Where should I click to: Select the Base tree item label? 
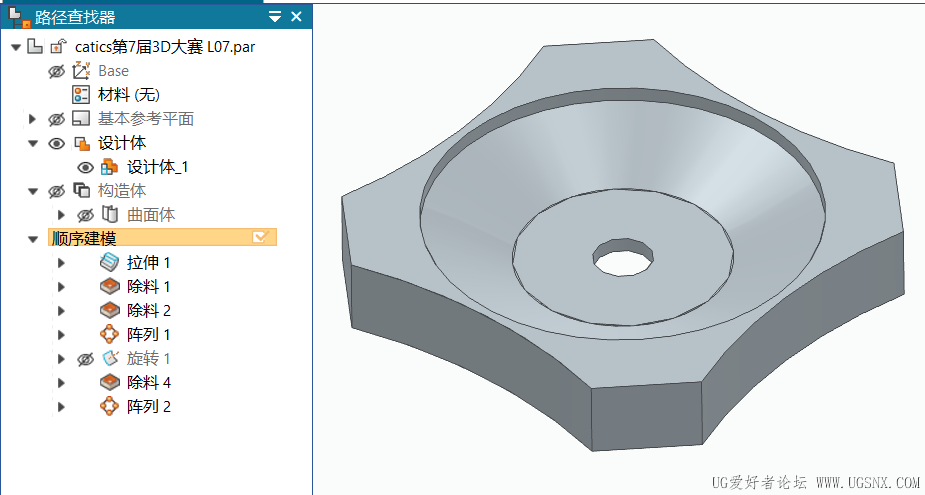[x=113, y=71]
